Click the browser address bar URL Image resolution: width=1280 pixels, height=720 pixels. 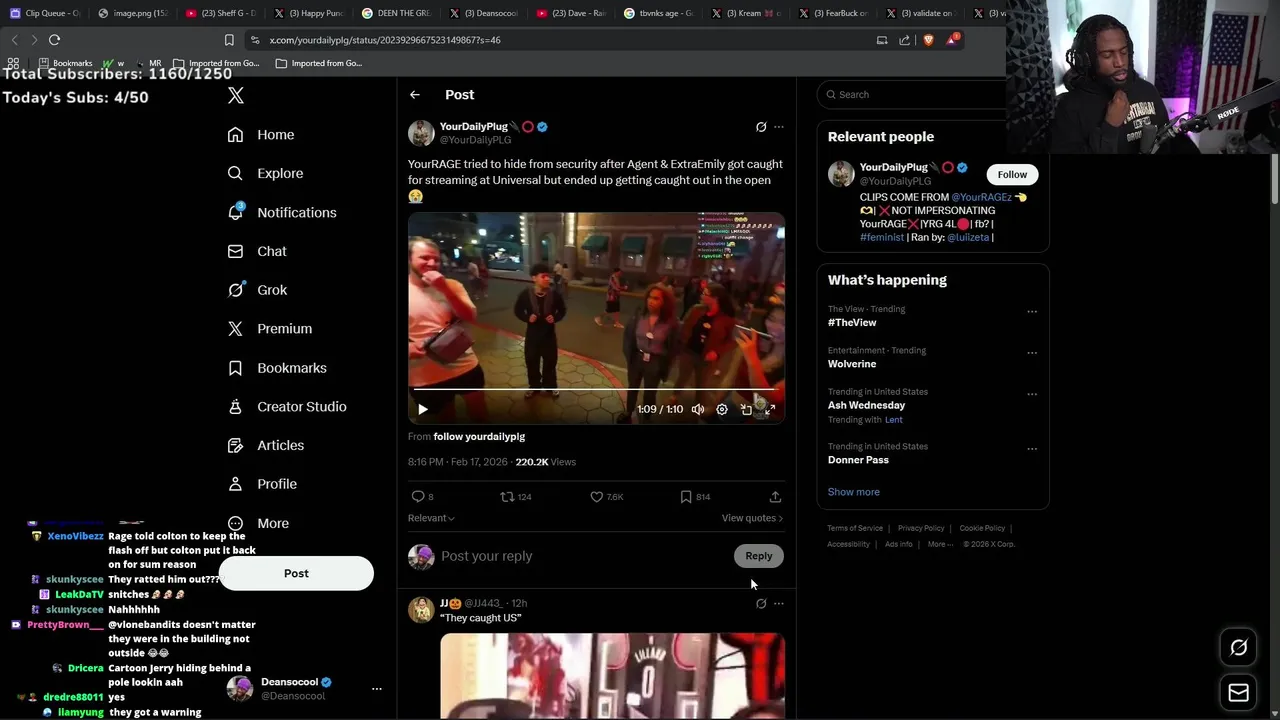(385, 40)
